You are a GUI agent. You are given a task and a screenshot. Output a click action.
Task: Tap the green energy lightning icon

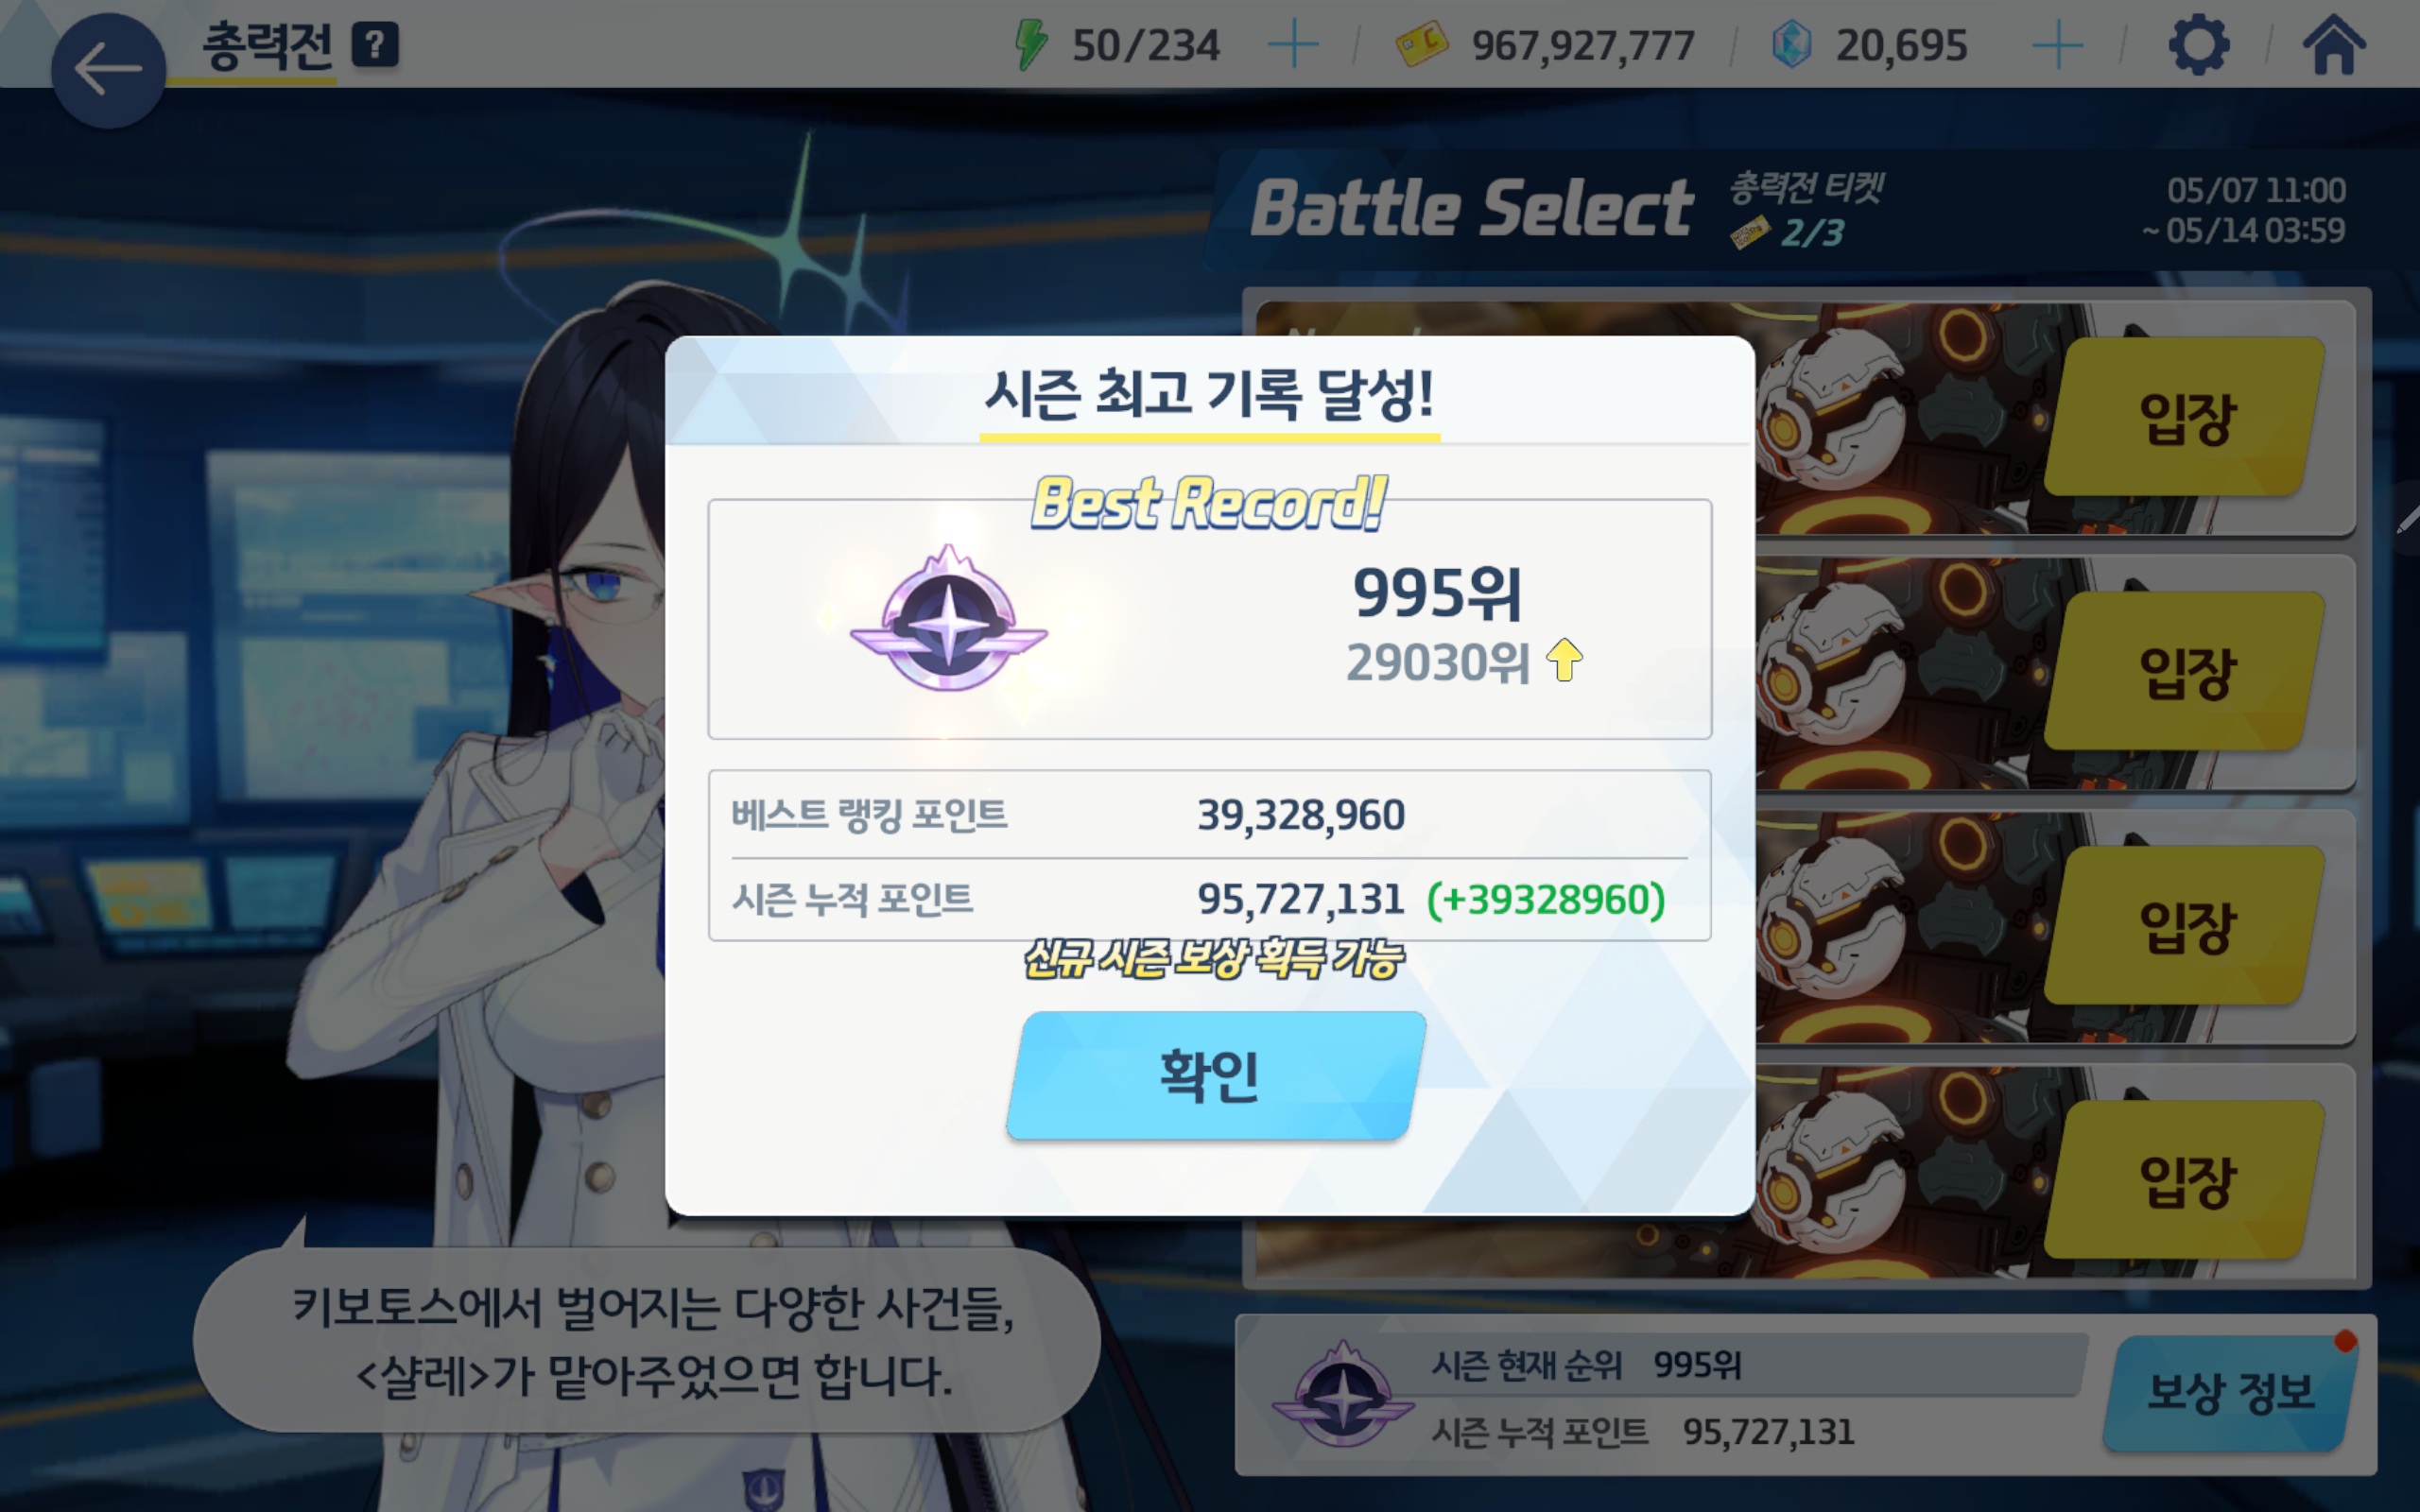point(1030,45)
